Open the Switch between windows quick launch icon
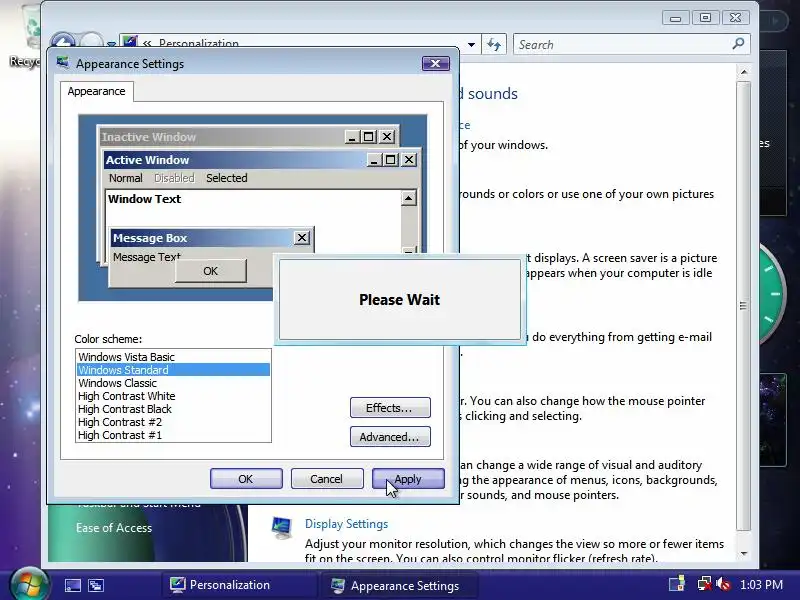 (95, 585)
